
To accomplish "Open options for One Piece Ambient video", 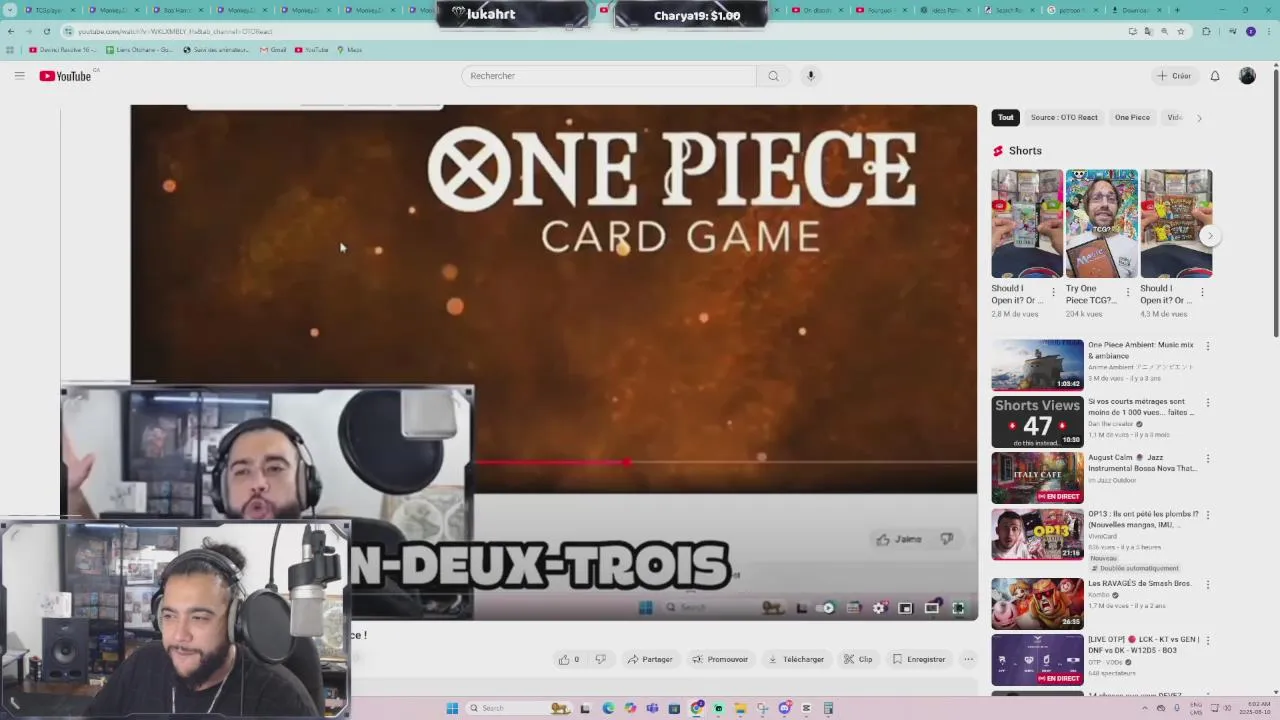I will coord(1208,346).
